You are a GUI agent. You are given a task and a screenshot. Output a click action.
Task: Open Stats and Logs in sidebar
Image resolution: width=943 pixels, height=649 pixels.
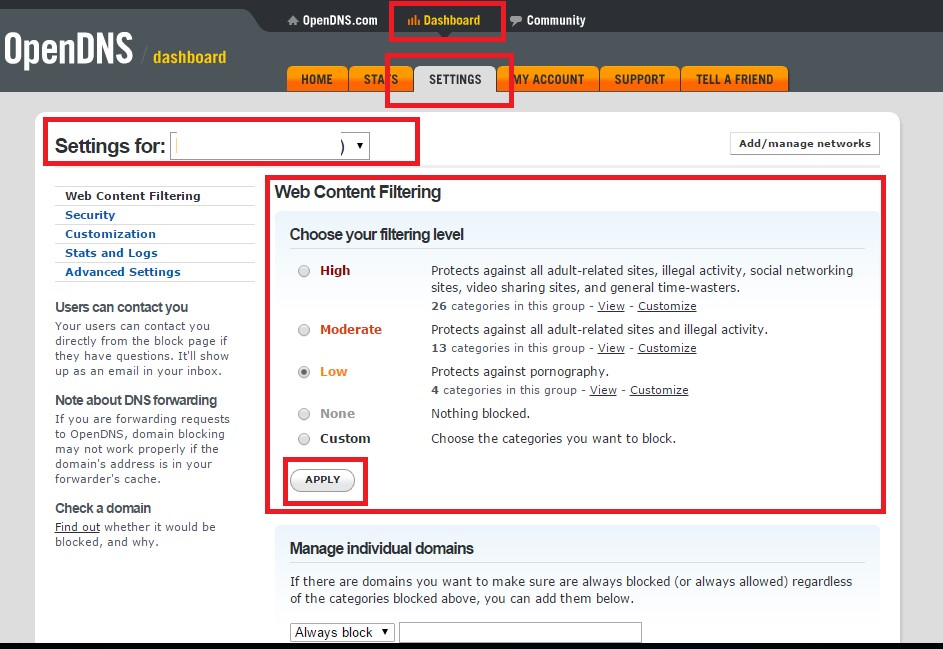(x=111, y=253)
